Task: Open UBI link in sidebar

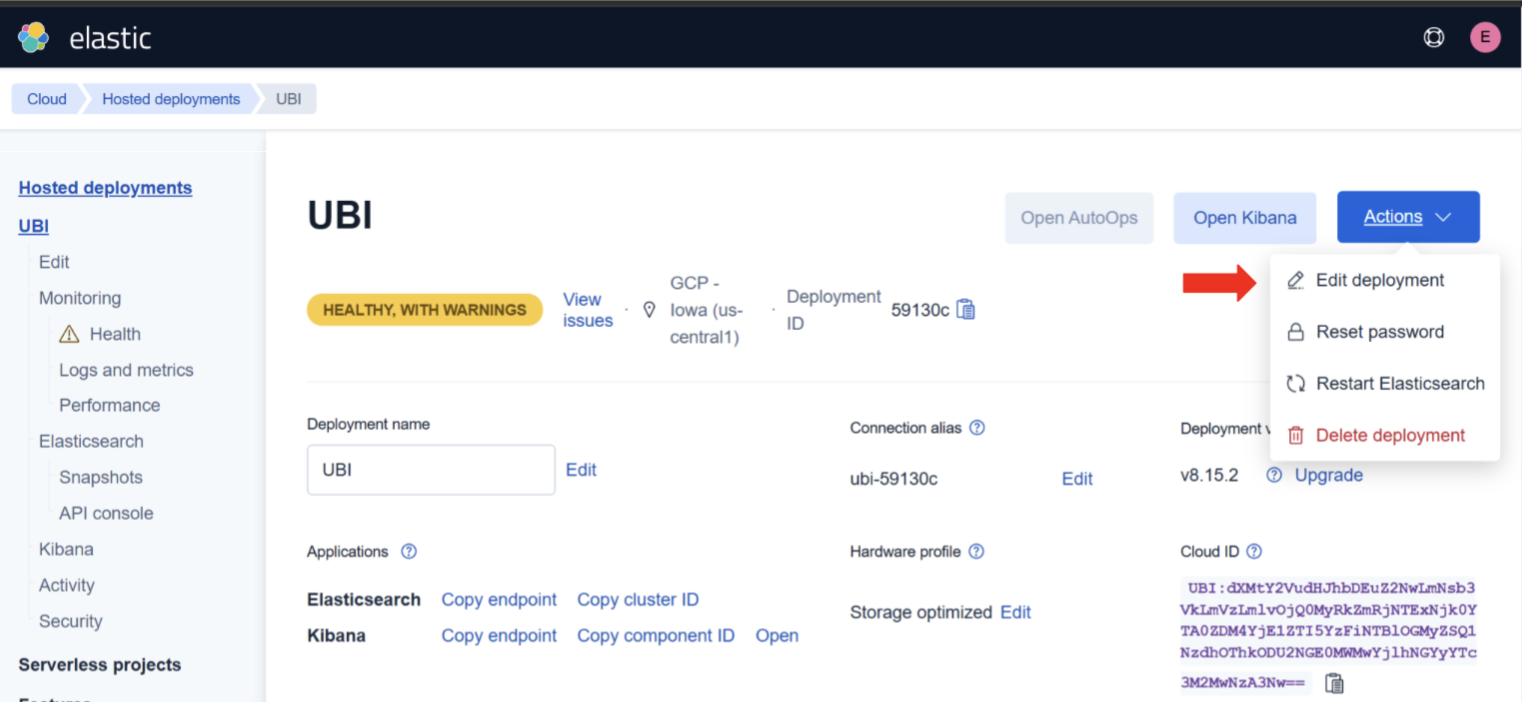Action: [x=34, y=226]
